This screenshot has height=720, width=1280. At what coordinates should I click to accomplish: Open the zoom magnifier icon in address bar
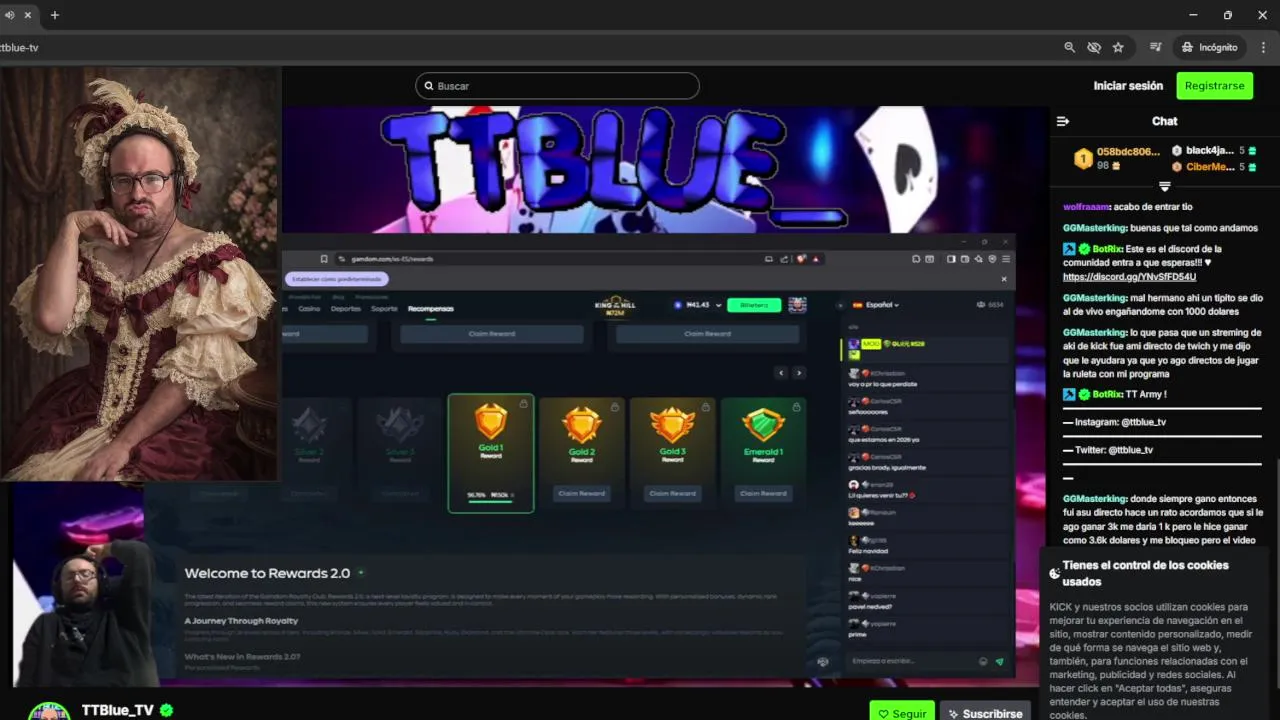click(x=1069, y=47)
